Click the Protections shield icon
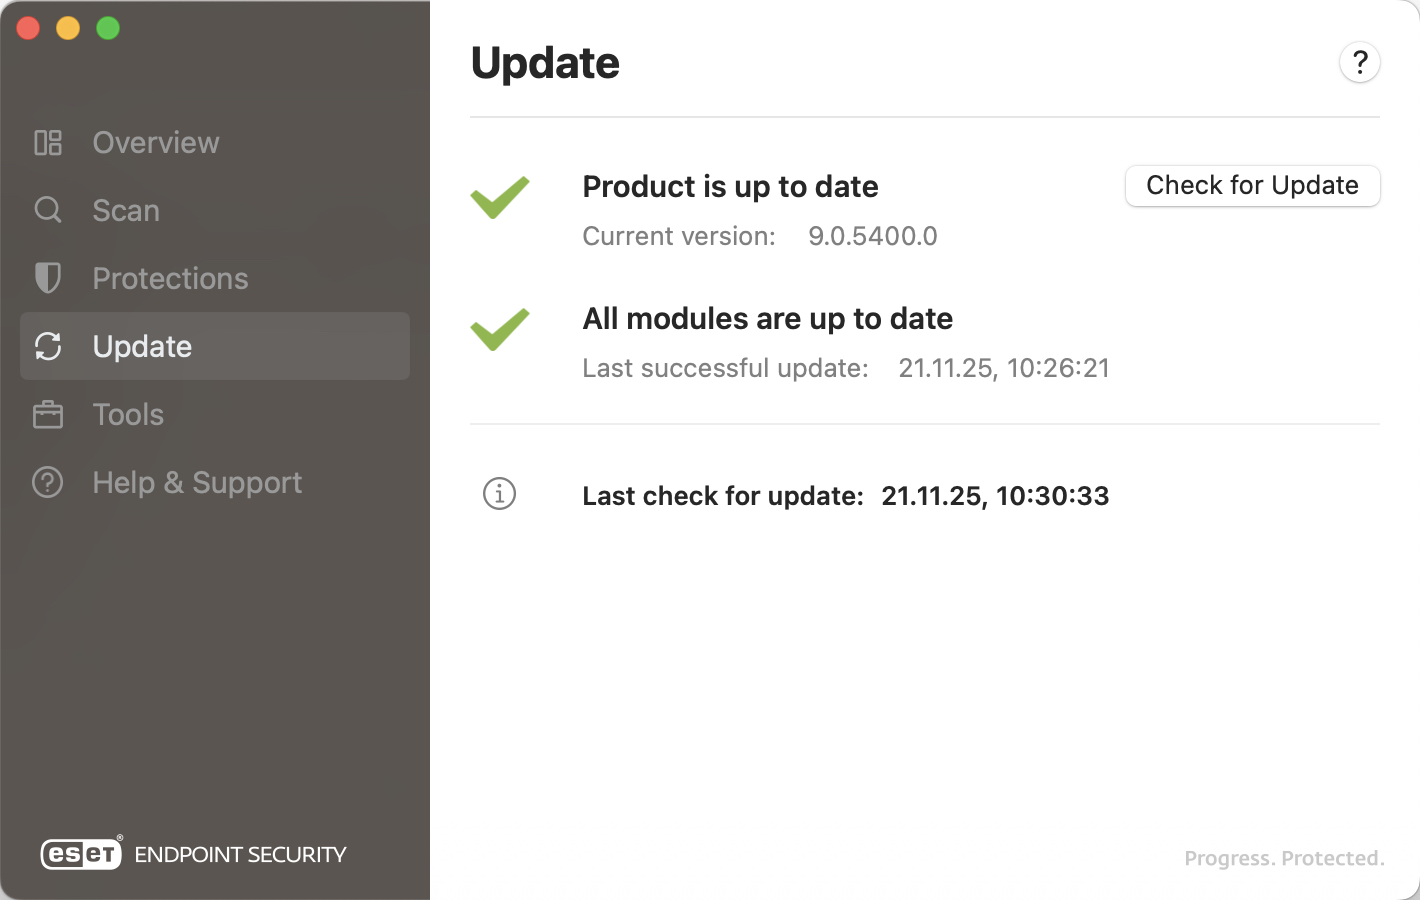This screenshot has width=1420, height=900. tap(48, 278)
